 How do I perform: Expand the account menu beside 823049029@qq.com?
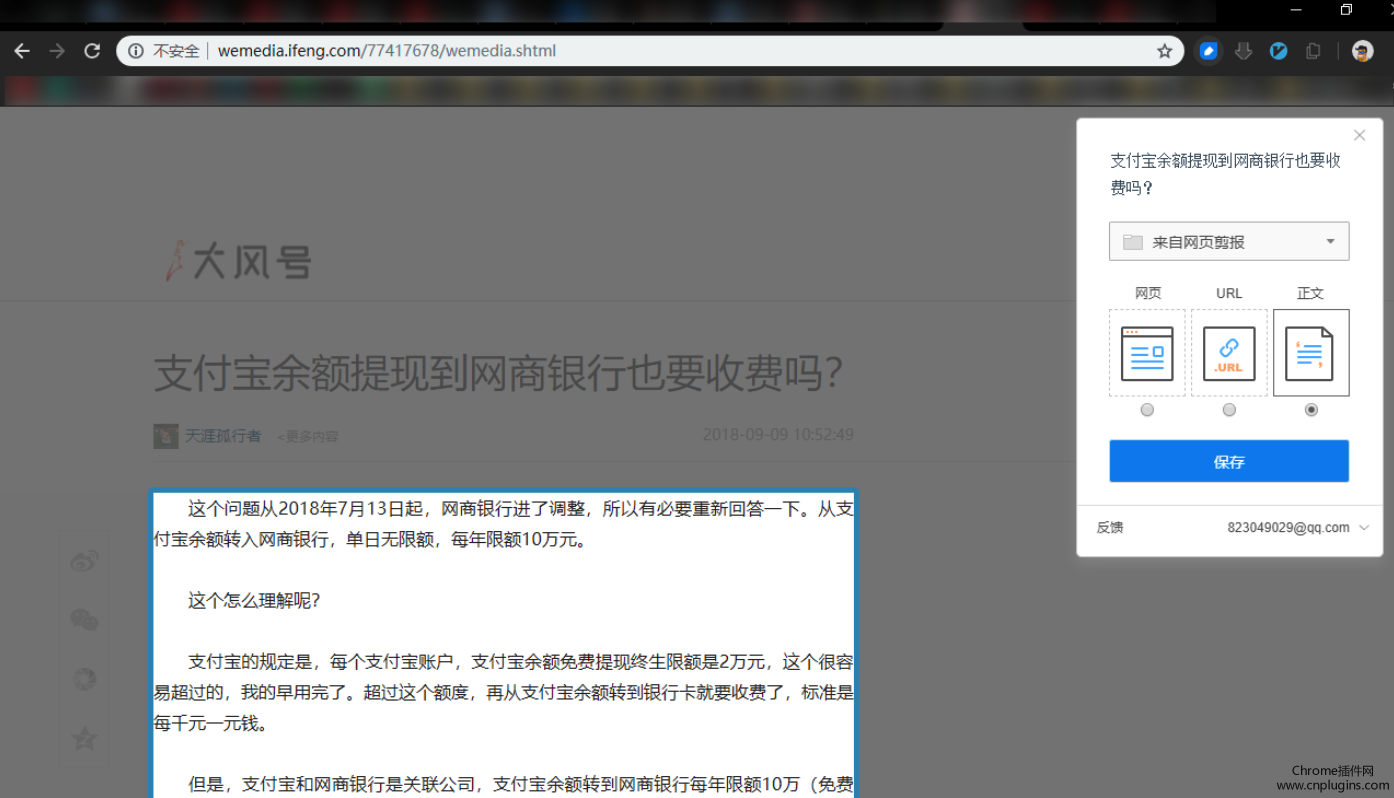click(x=1364, y=528)
